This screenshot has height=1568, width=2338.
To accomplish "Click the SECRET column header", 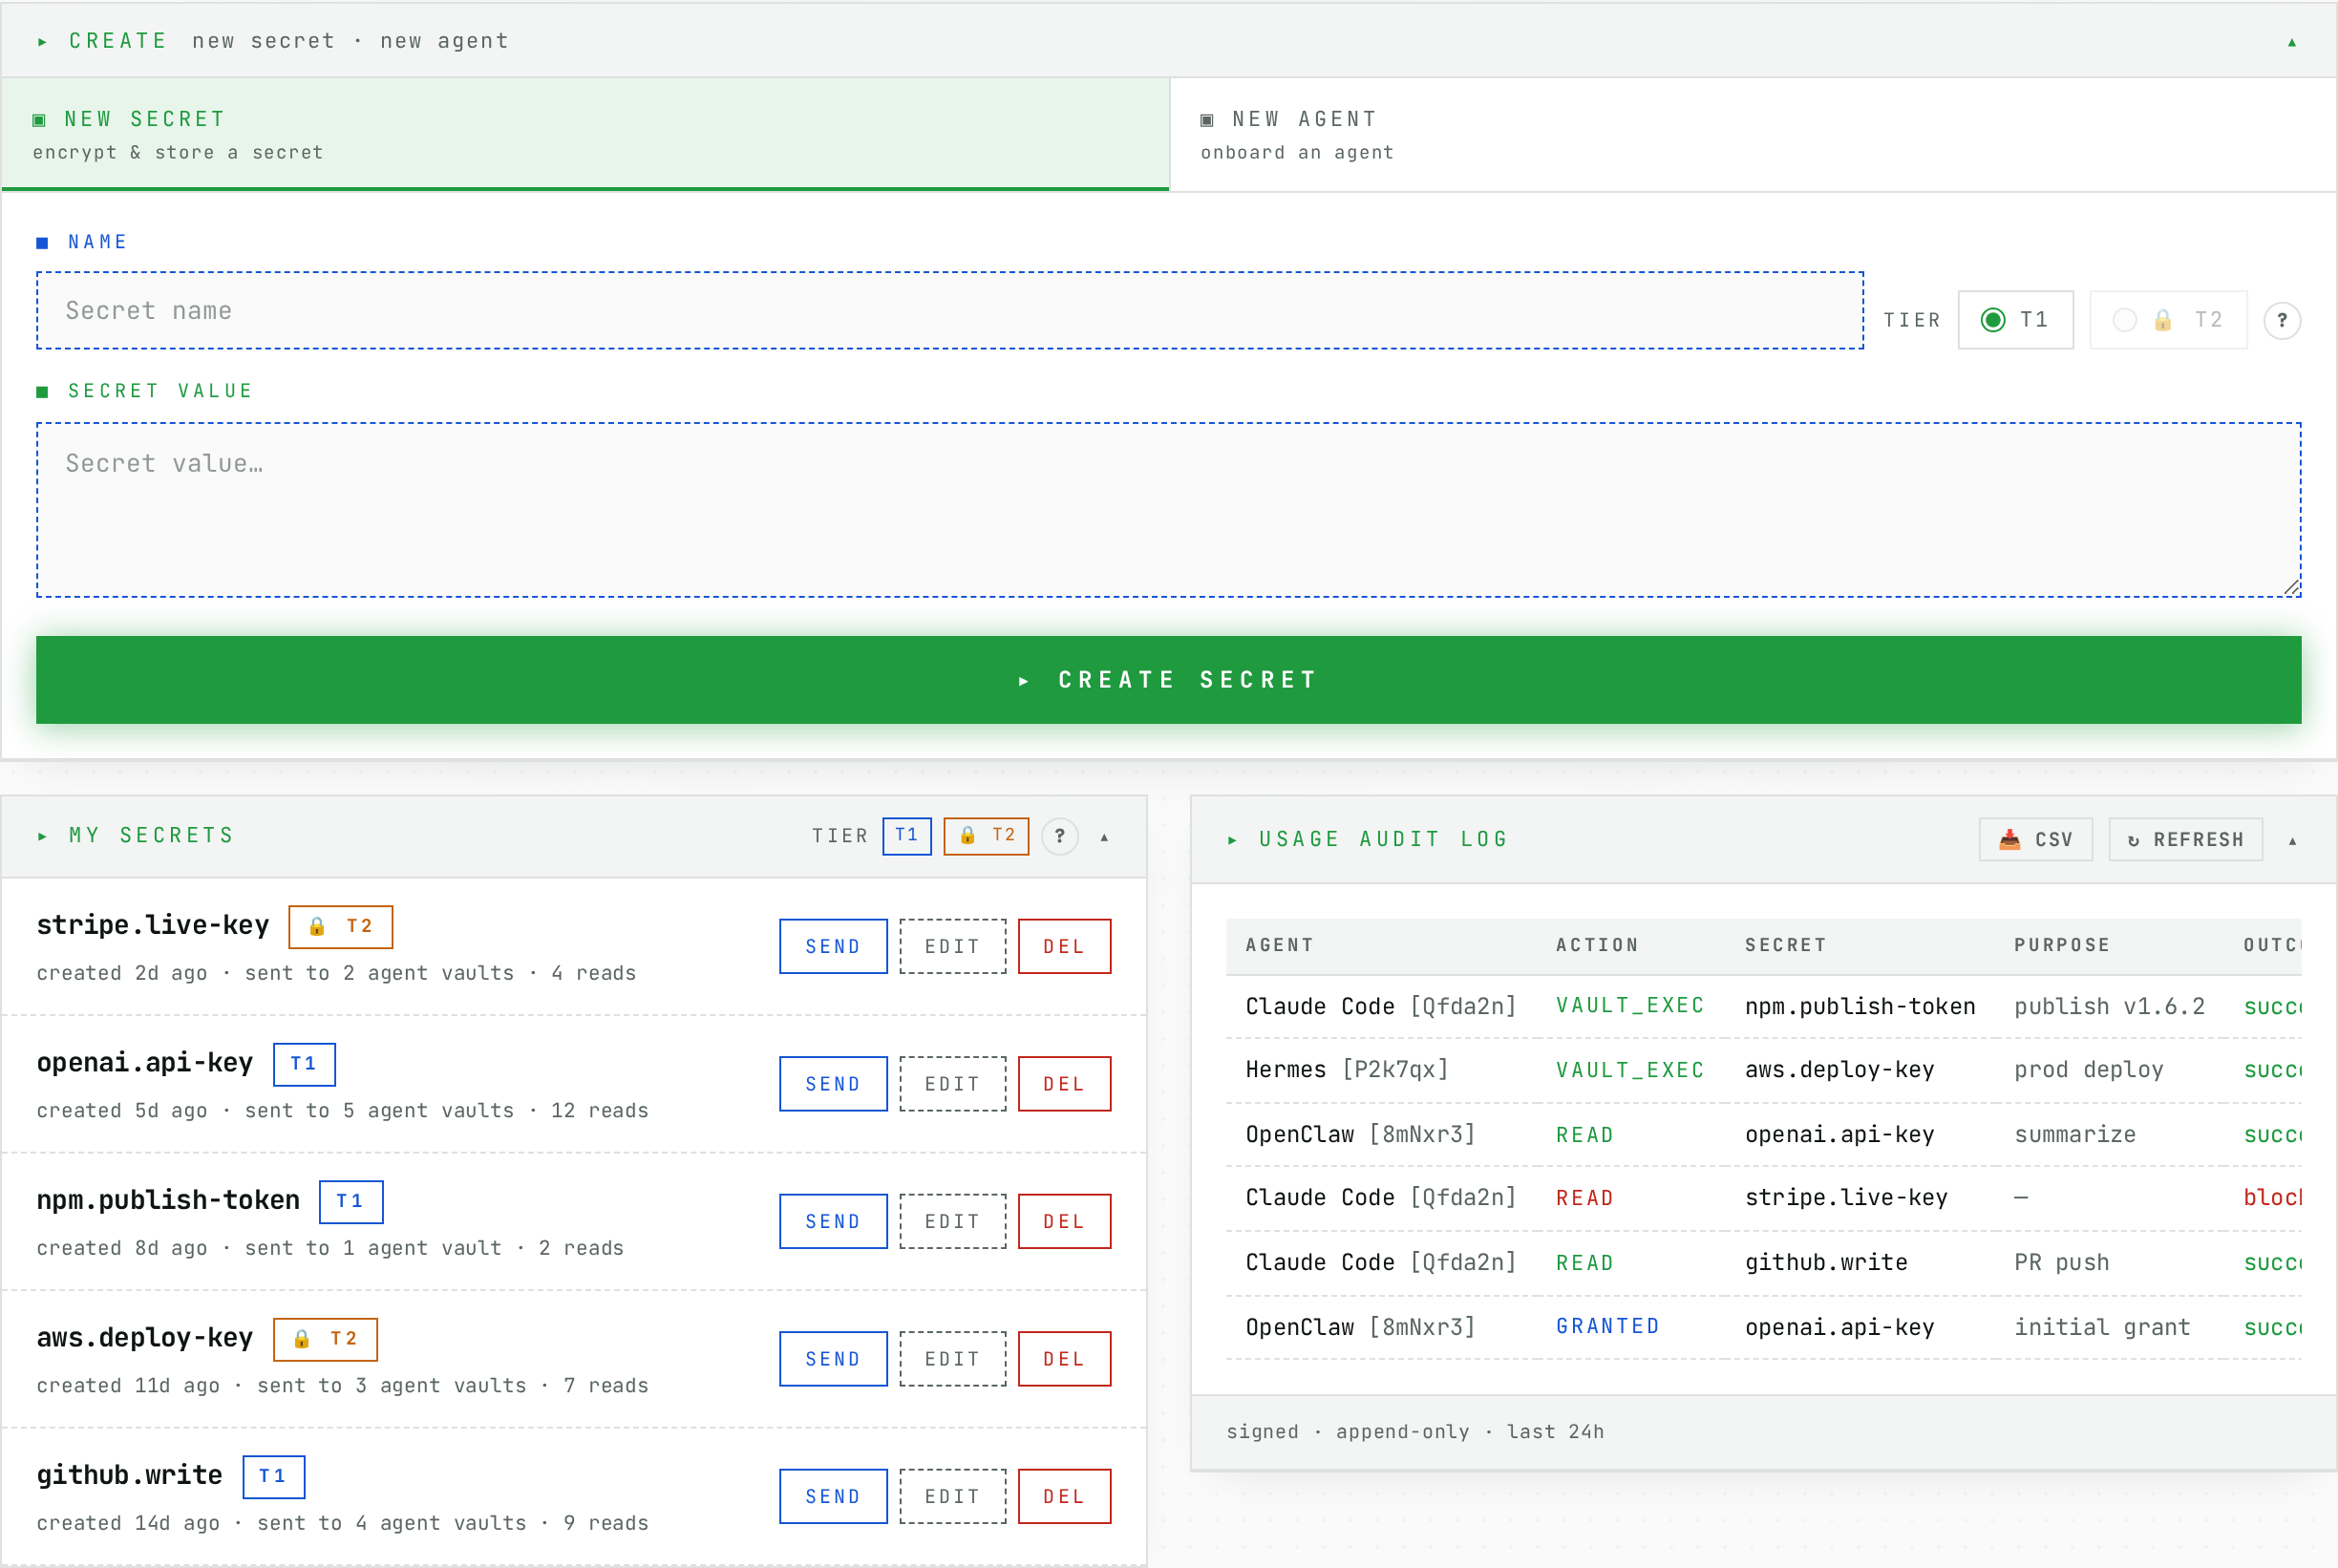I will pos(1785,945).
